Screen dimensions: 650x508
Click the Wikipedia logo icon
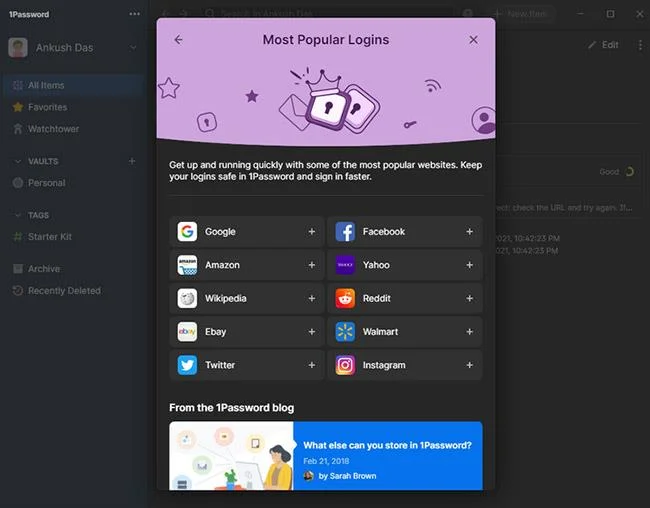pyautogui.click(x=187, y=298)
